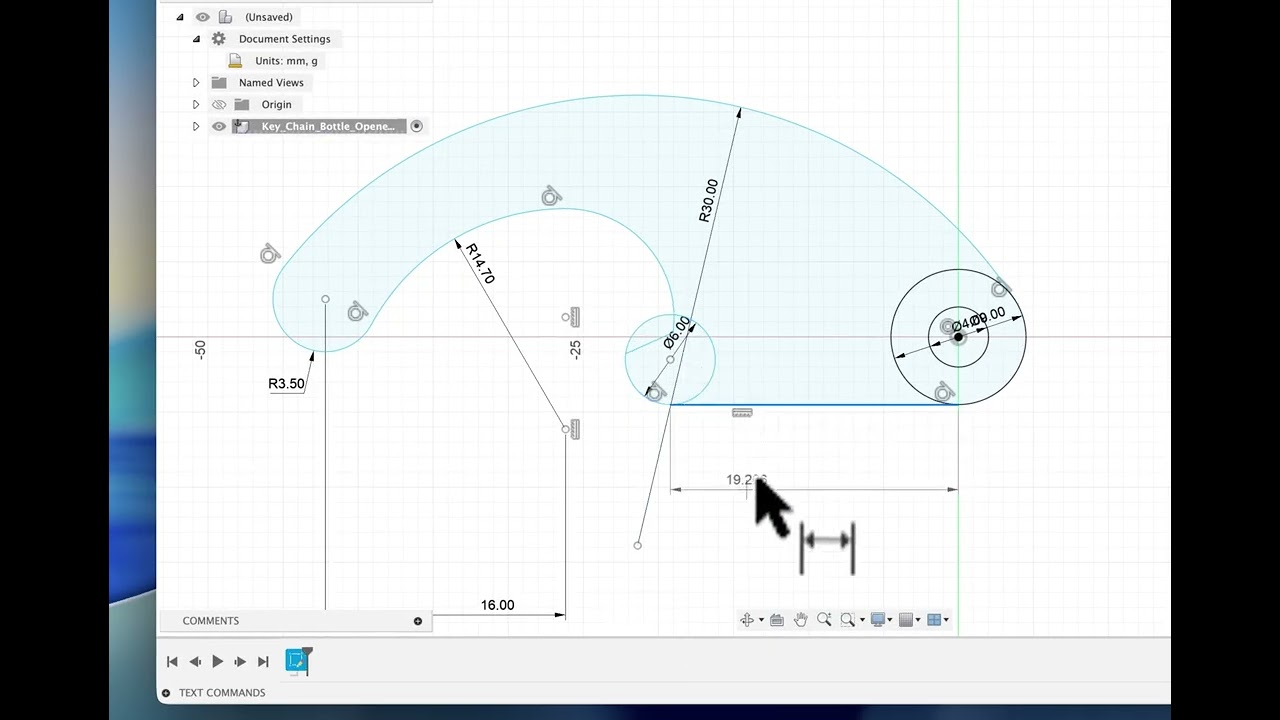Click the tangent constraint icon at bottom of large circle

click(944, 393)
